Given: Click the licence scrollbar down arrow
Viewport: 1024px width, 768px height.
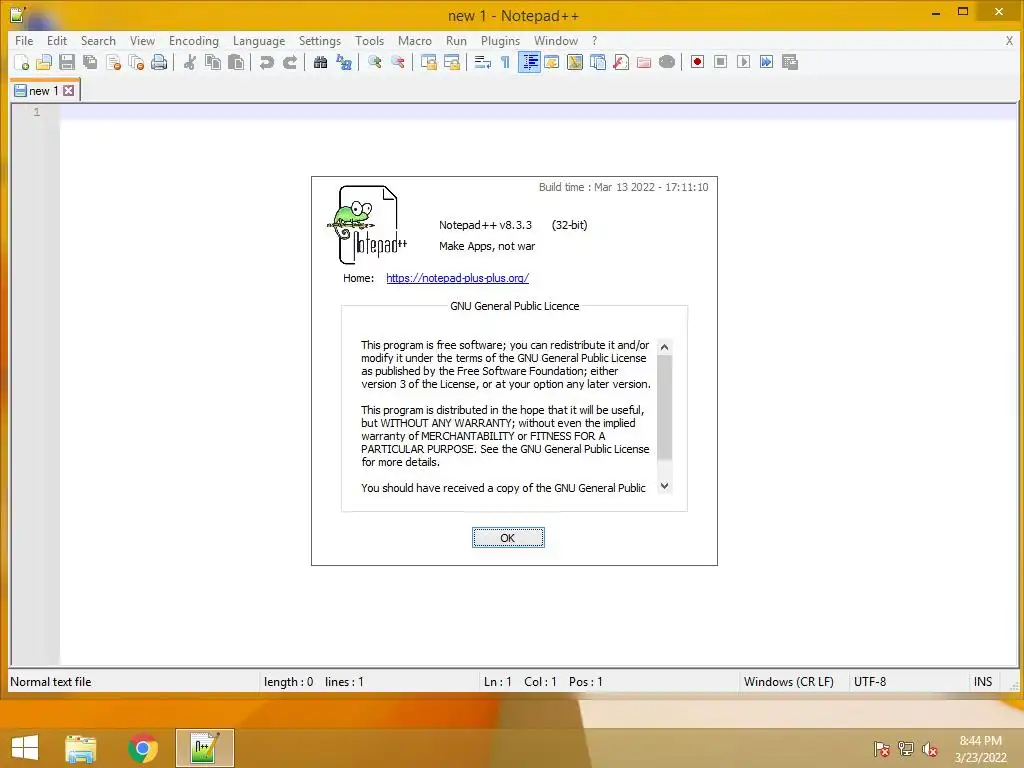Looking at the screenshot, I should pos(664,486).
